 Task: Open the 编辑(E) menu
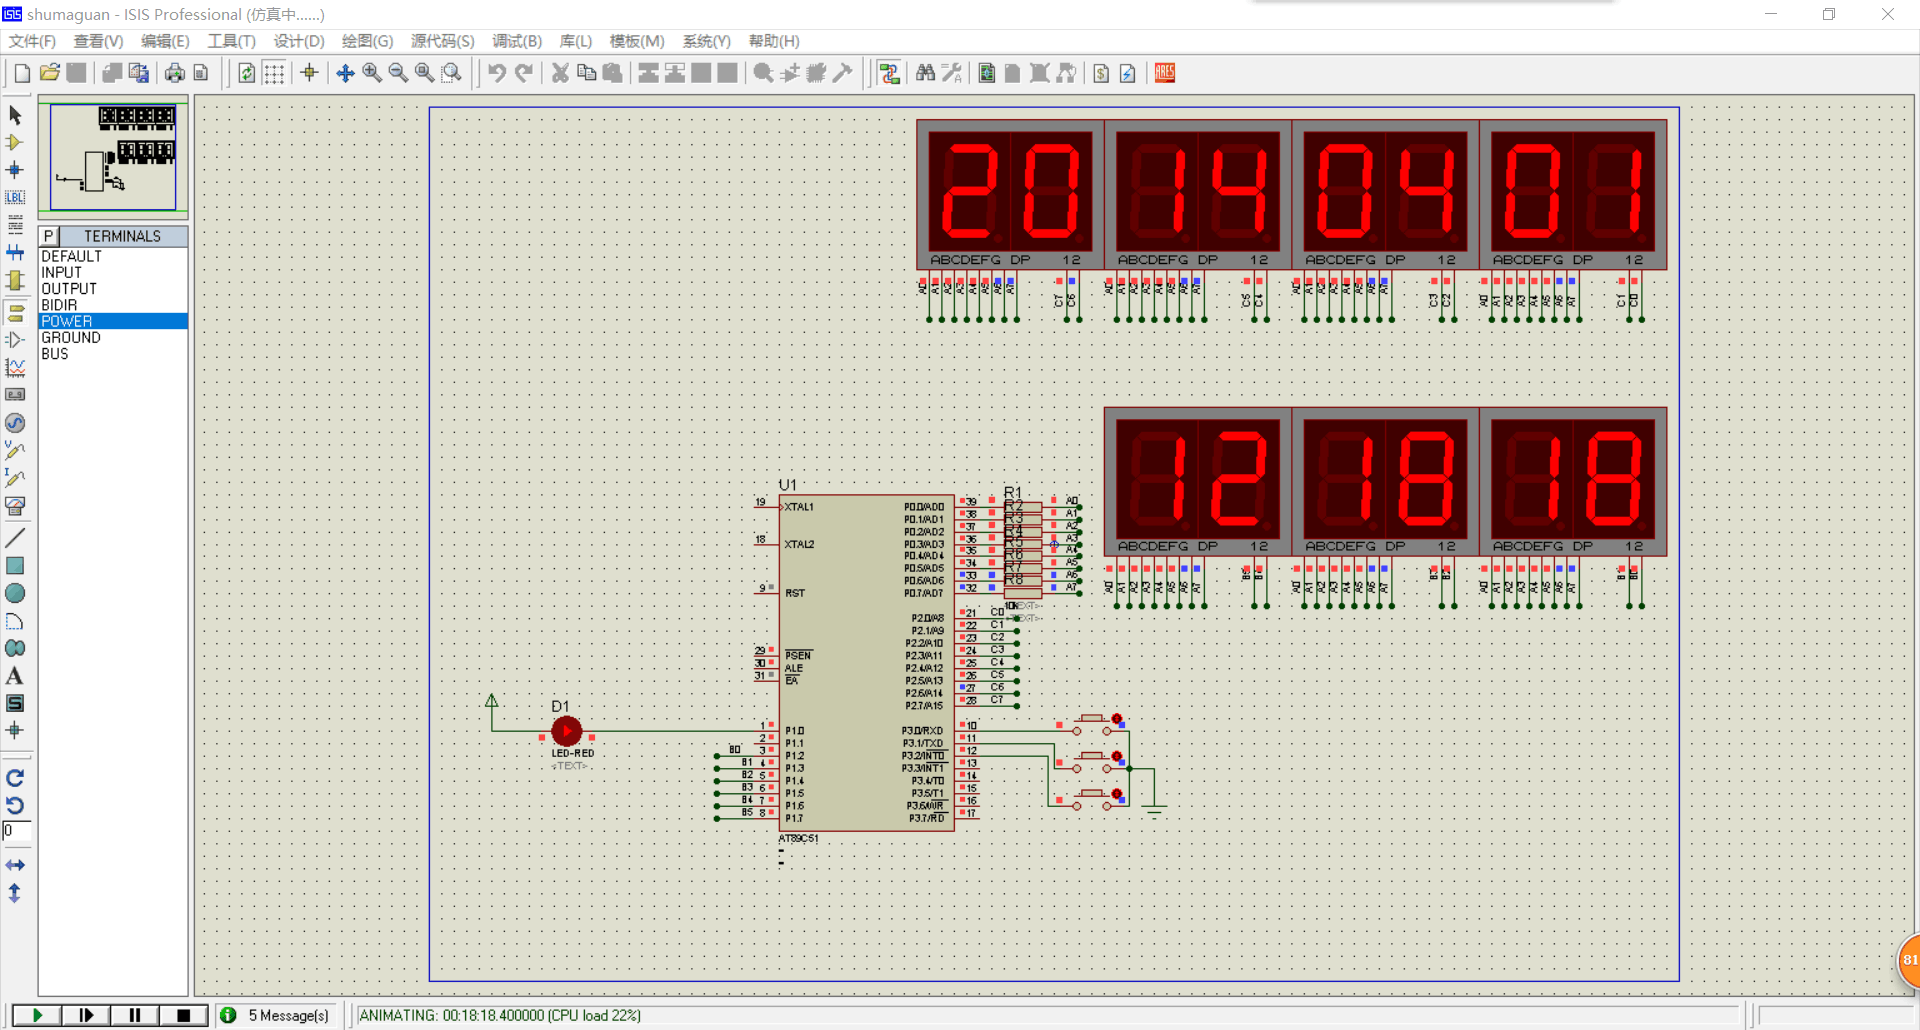pos(165,41)
